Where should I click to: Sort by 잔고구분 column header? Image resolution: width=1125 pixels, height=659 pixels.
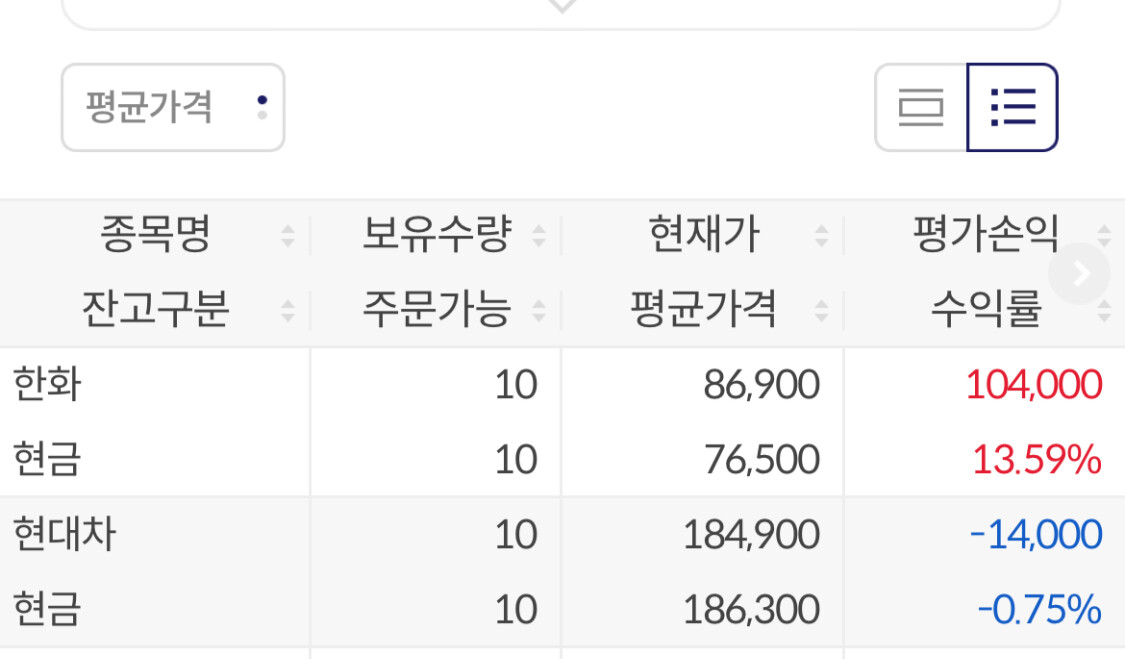pos(155,311)
